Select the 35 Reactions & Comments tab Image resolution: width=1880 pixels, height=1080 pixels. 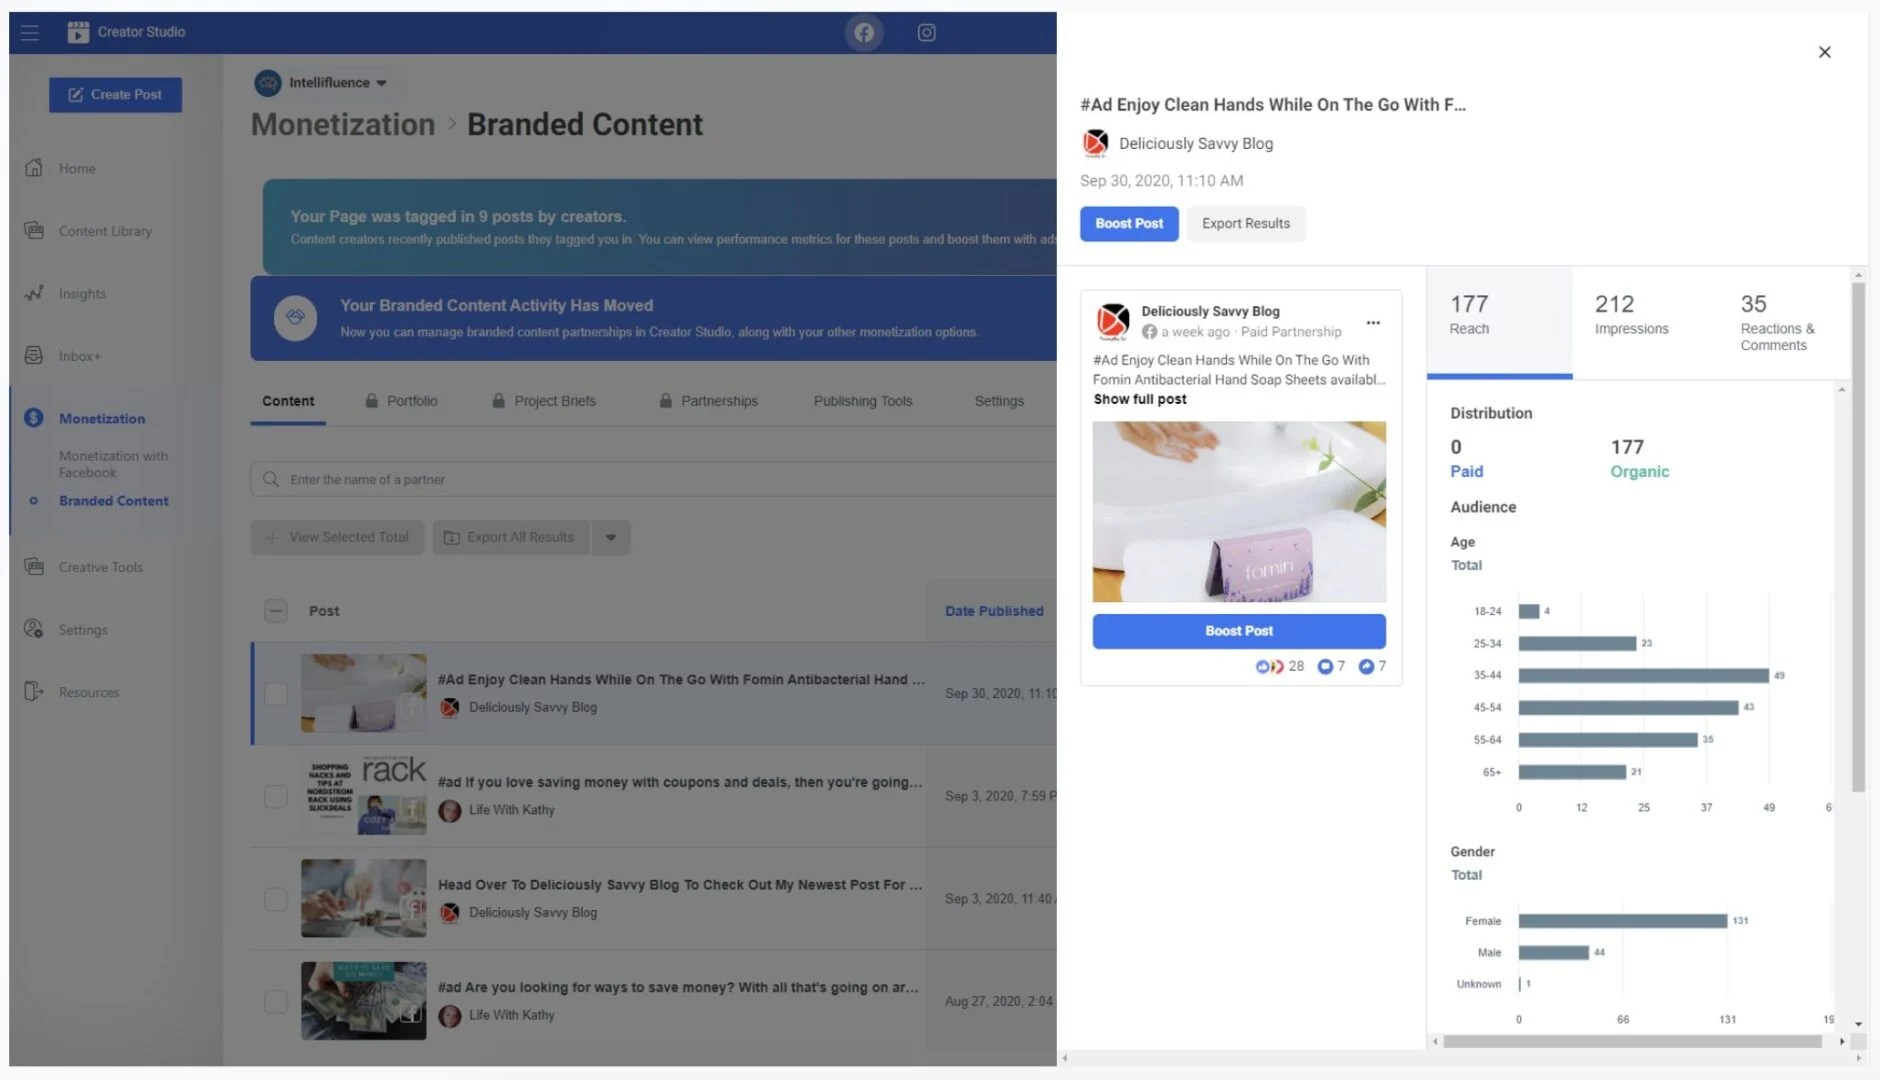1780,322
